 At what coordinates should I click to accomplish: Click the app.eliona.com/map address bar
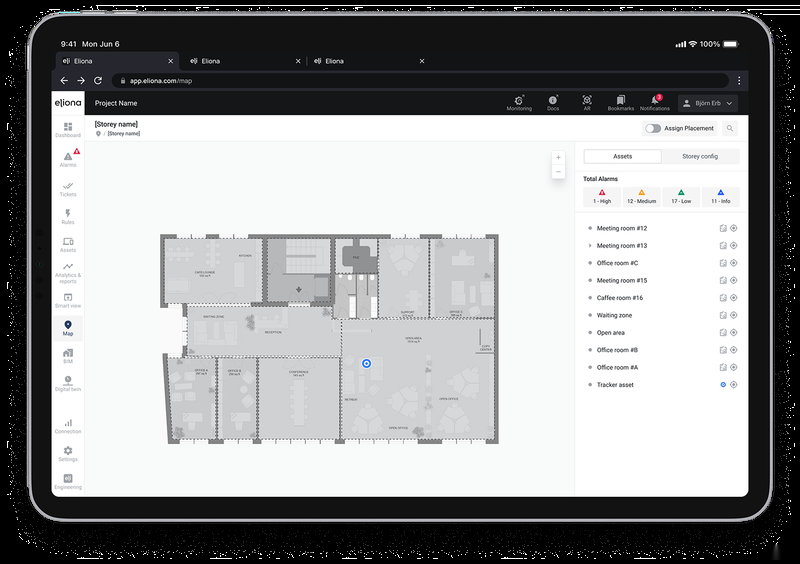point(420,81)
